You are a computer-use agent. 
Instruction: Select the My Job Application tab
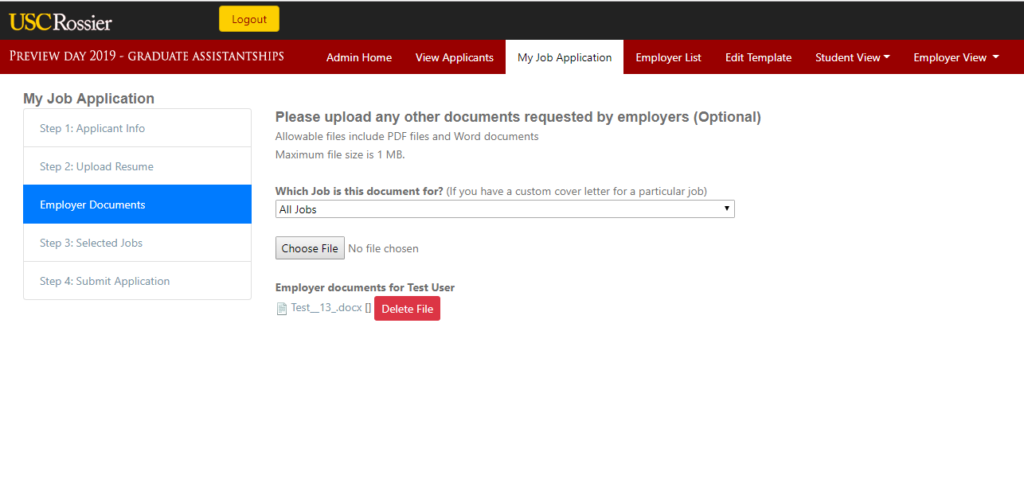tap(564, 57)
